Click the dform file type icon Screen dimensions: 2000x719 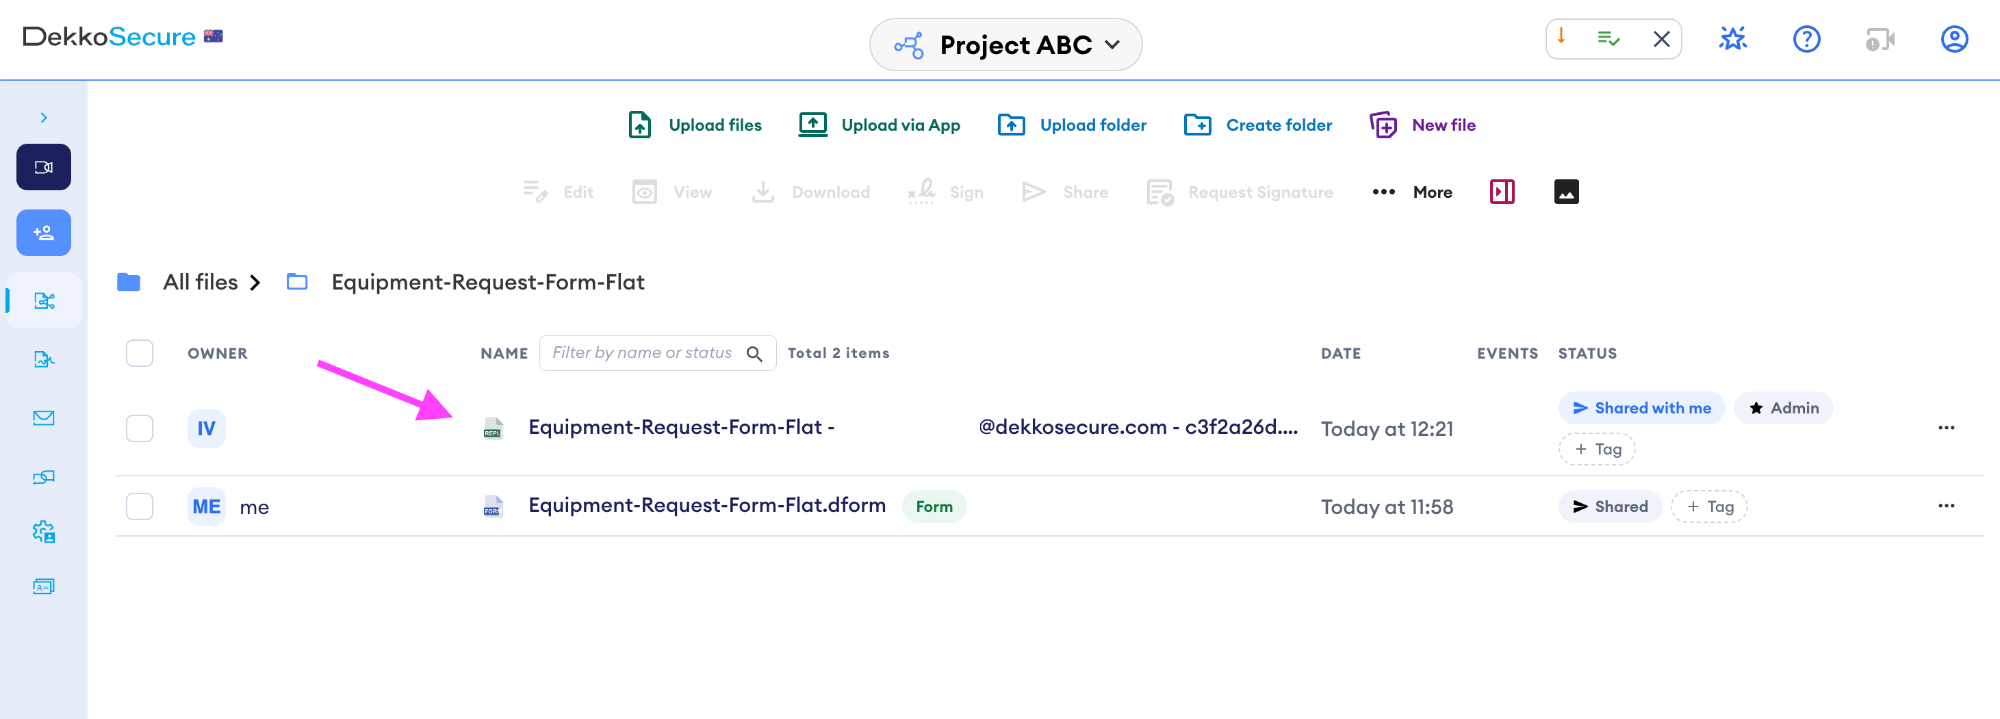(x=492, y=506)
